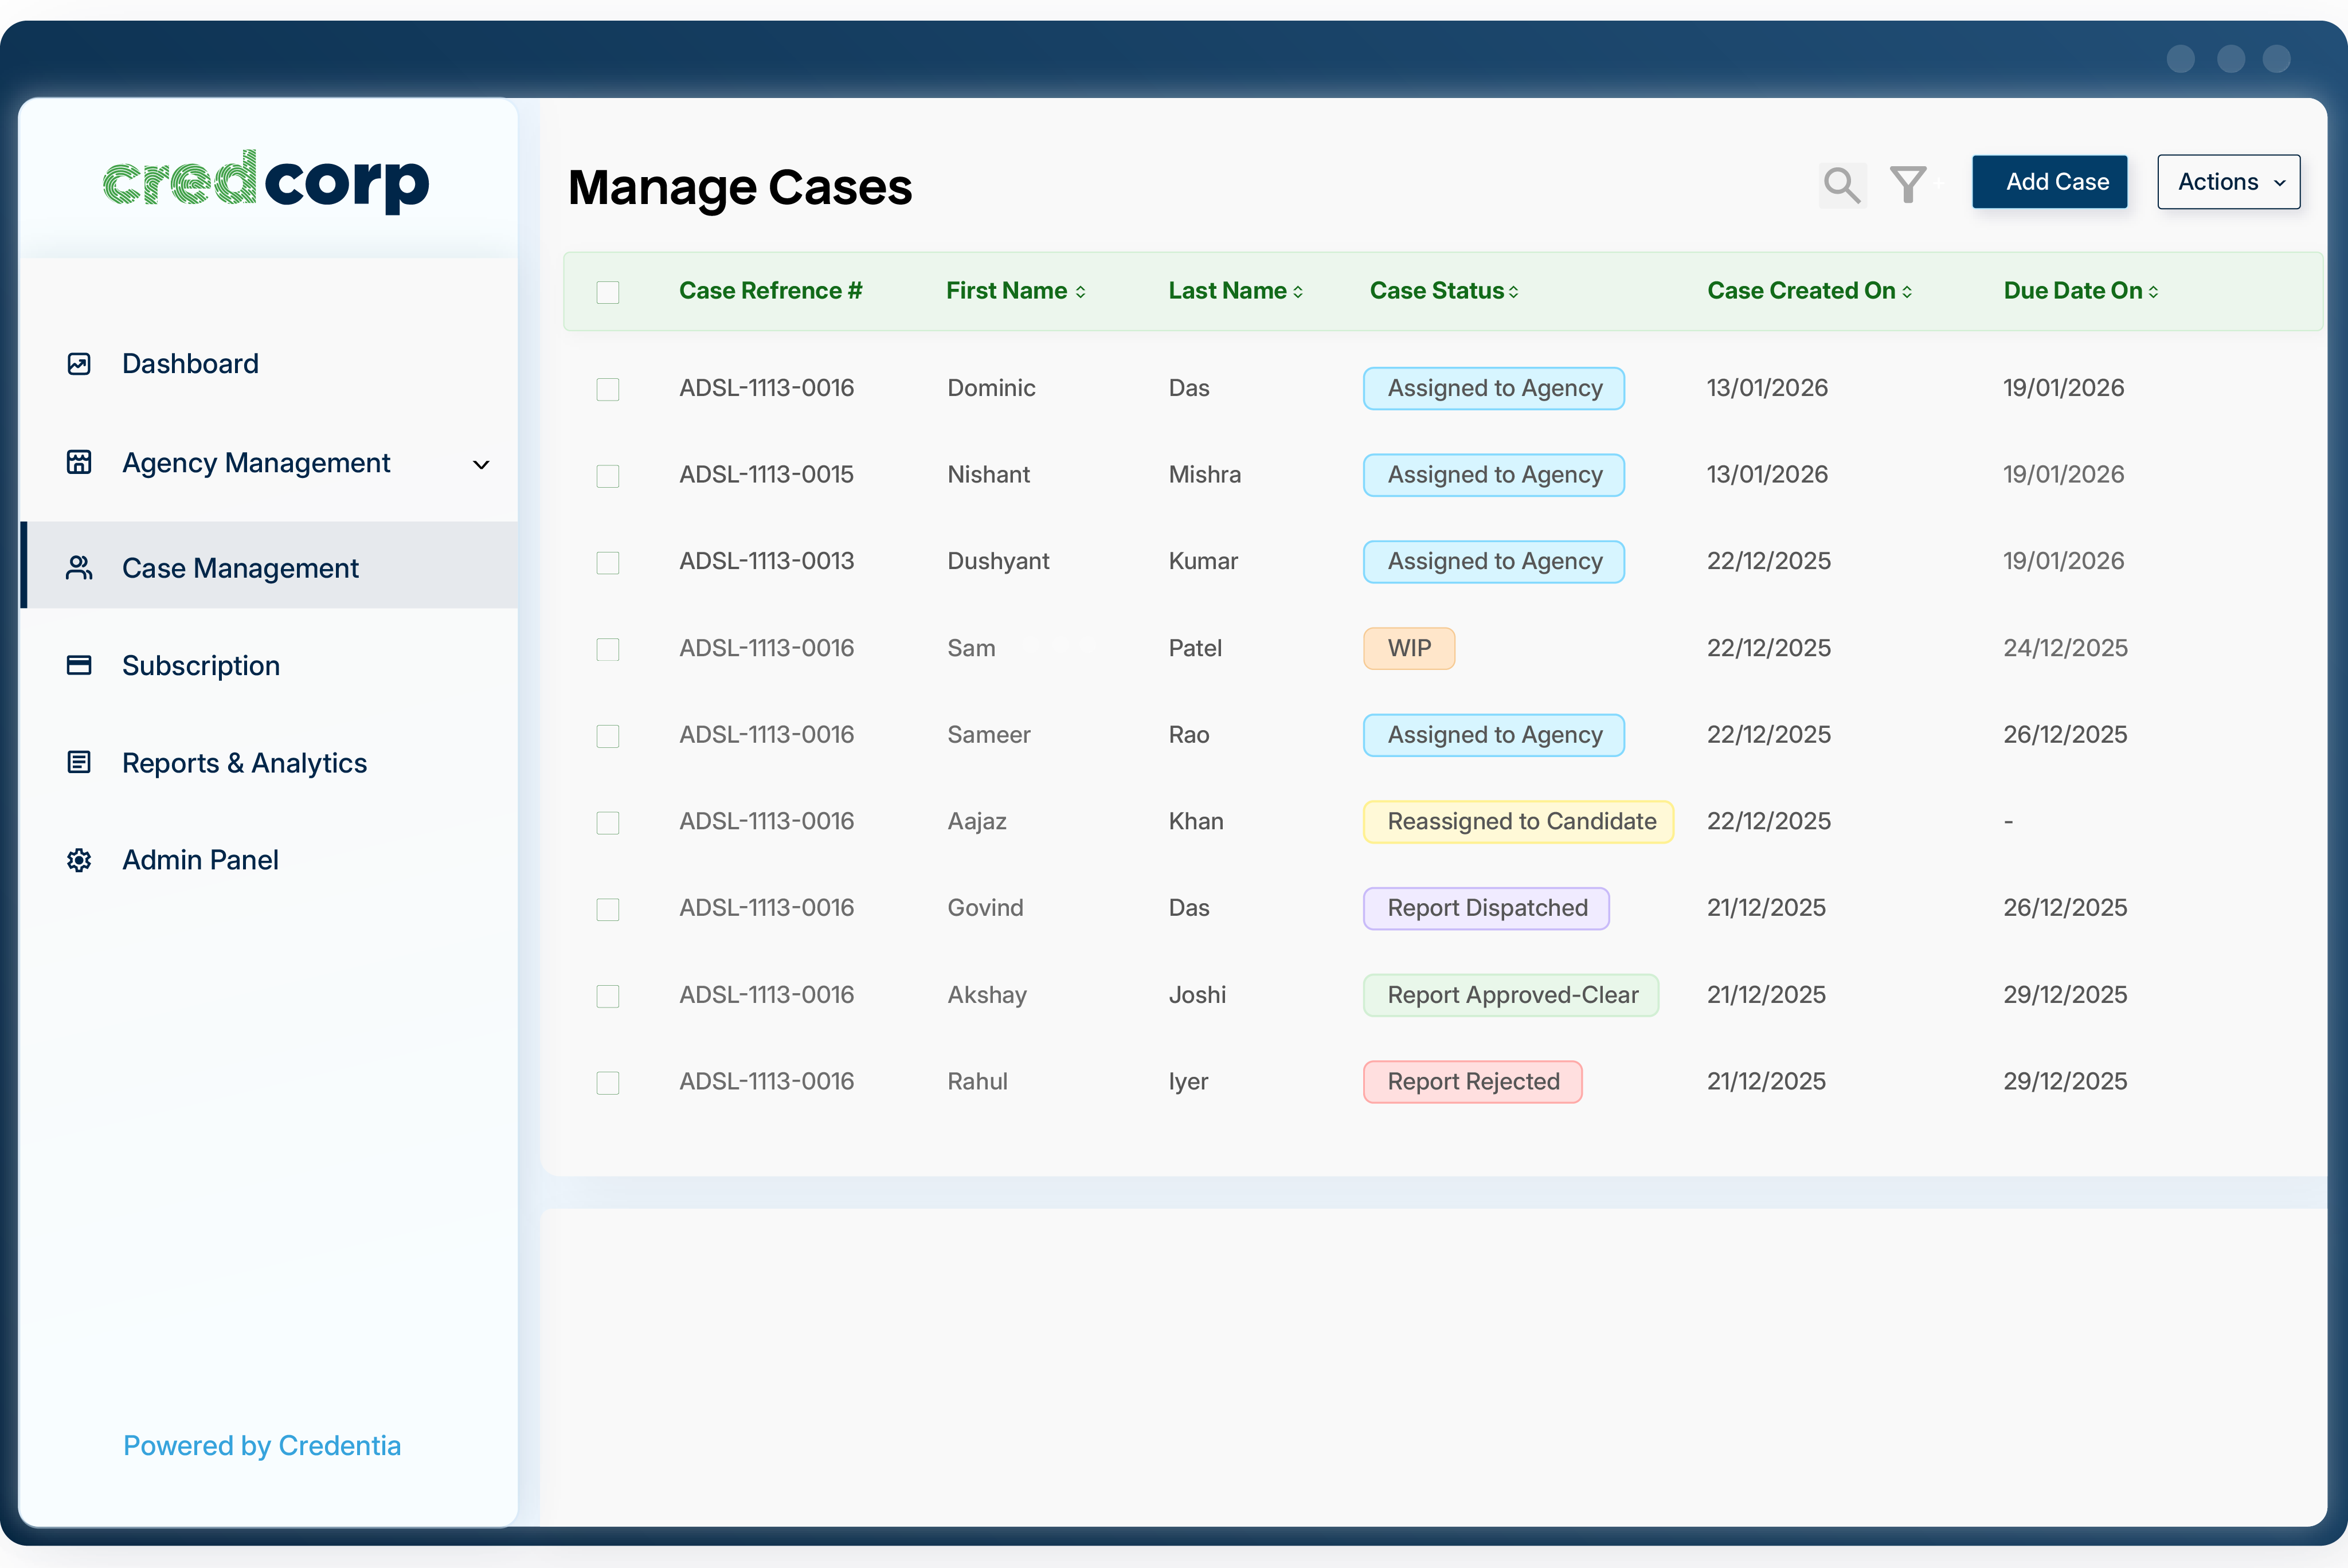This screenshot has height=1568, width=2348.
Task: Check the select-all checkbox in table header
Action: coord(608,291)
